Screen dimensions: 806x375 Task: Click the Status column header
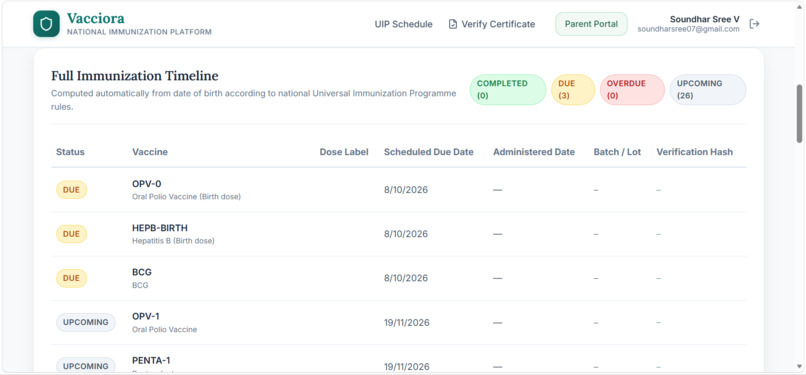[x=70, y=152]
